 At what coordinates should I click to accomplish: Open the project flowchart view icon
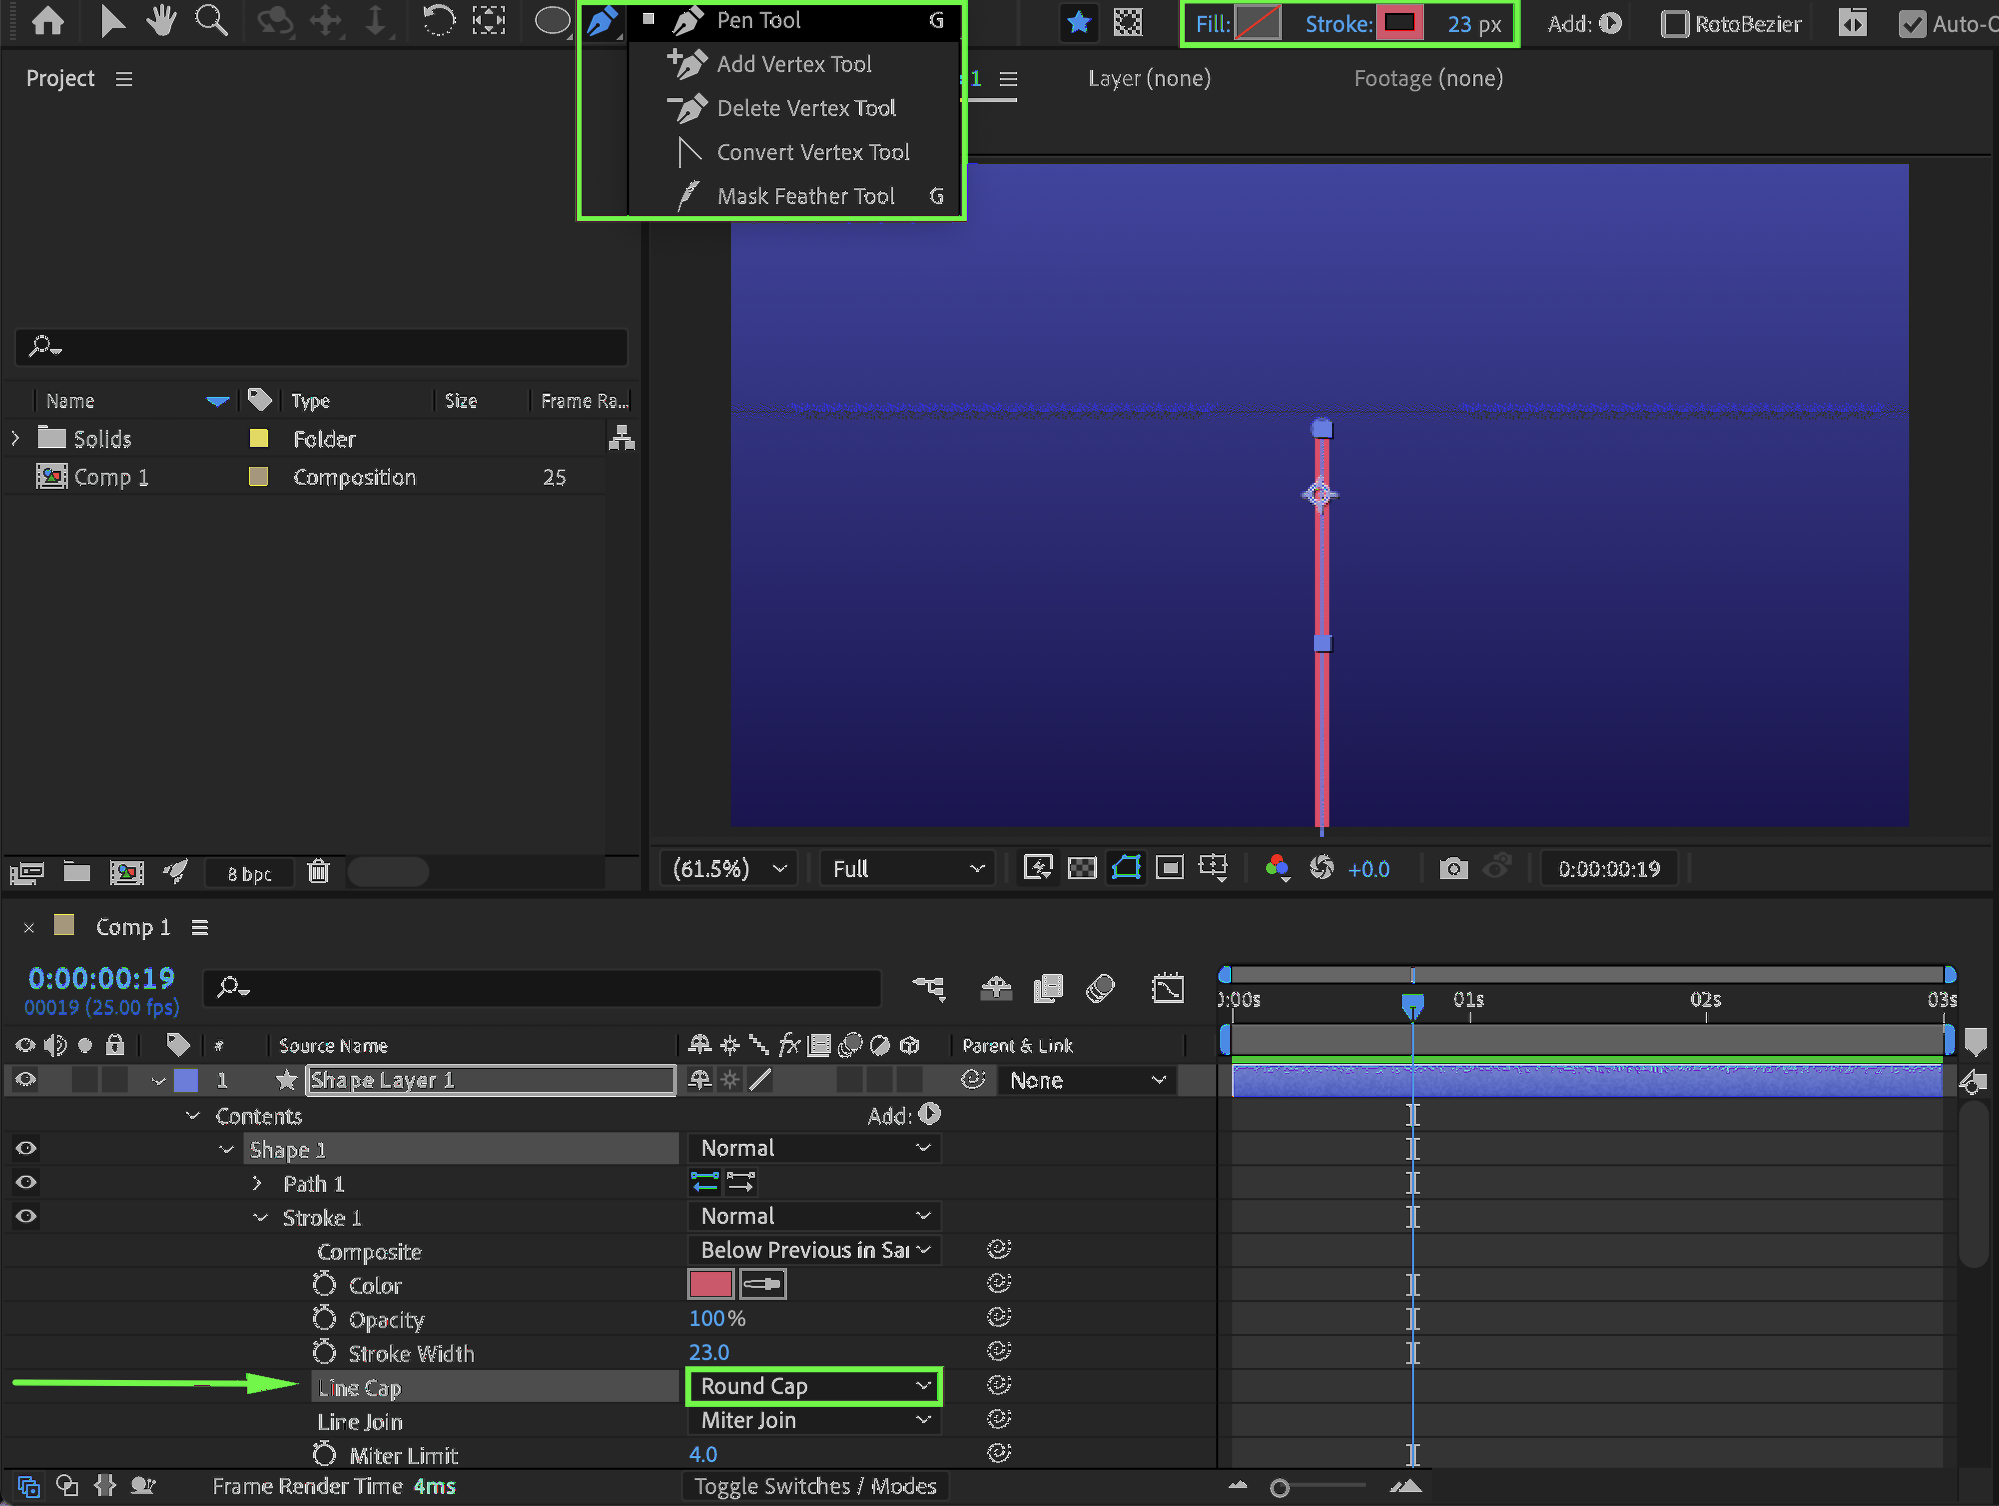[622, 438]
